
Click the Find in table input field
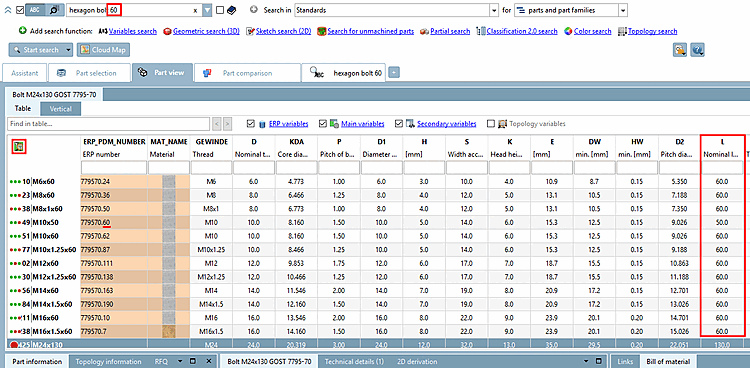click(x=108, y=123)
